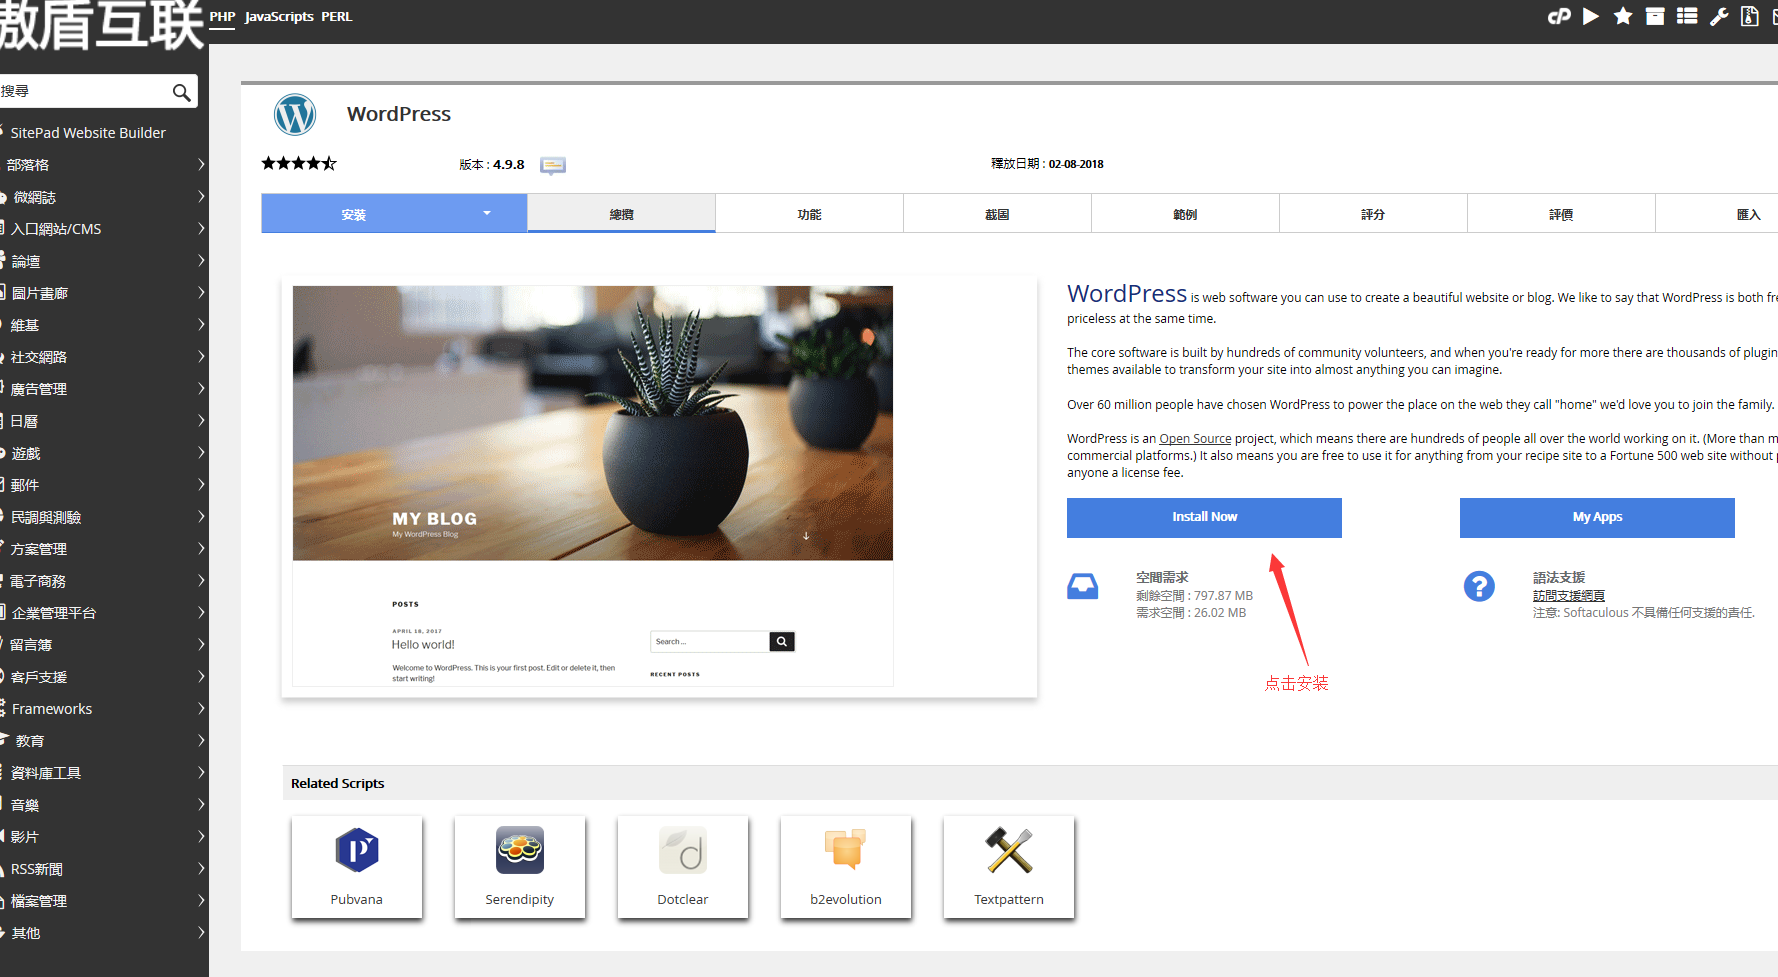Click the changelog comment icon beside version
The width and height of the screenshot is (1778, 977).
point(553,165)
